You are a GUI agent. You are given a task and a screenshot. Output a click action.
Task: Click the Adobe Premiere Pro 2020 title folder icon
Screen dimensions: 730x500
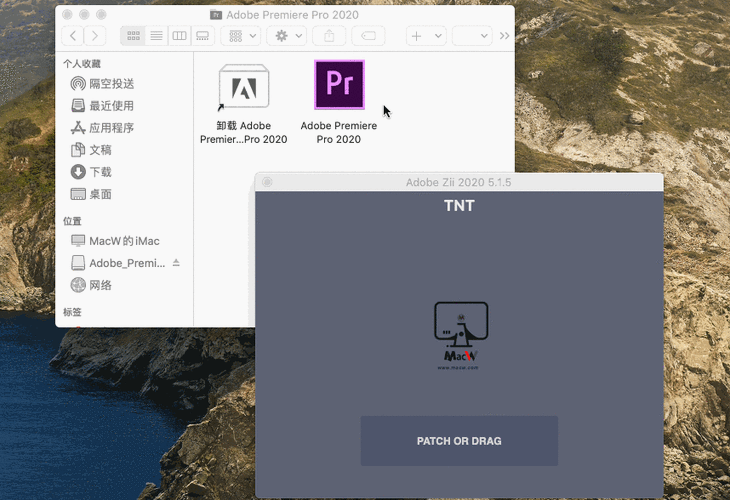click(x=216, y=15)
